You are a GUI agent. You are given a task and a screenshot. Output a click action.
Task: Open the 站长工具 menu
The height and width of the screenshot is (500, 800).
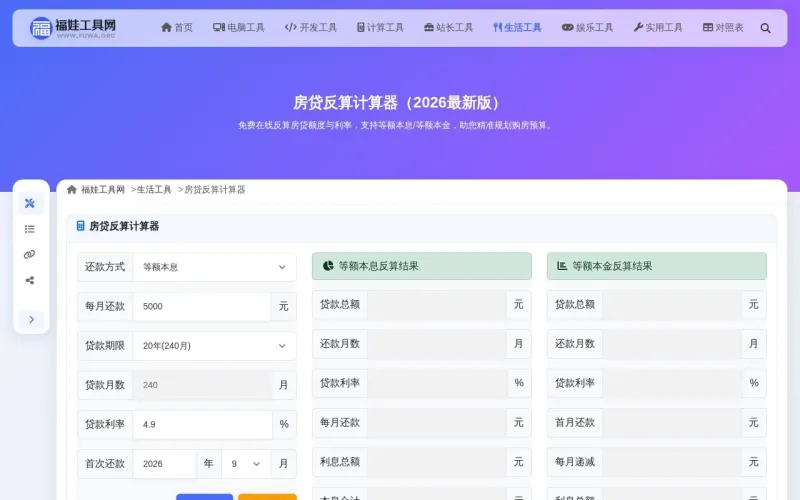[x=448, y=28]
